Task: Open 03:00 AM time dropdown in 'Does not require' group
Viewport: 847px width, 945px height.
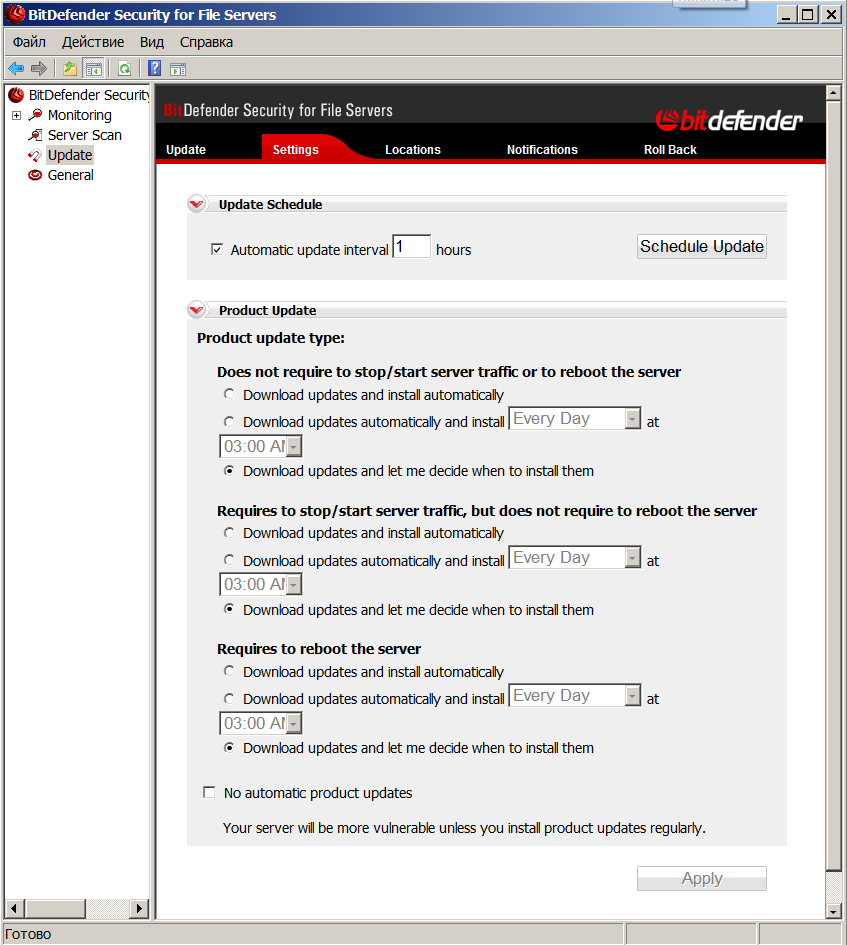Action: [260, 447]
